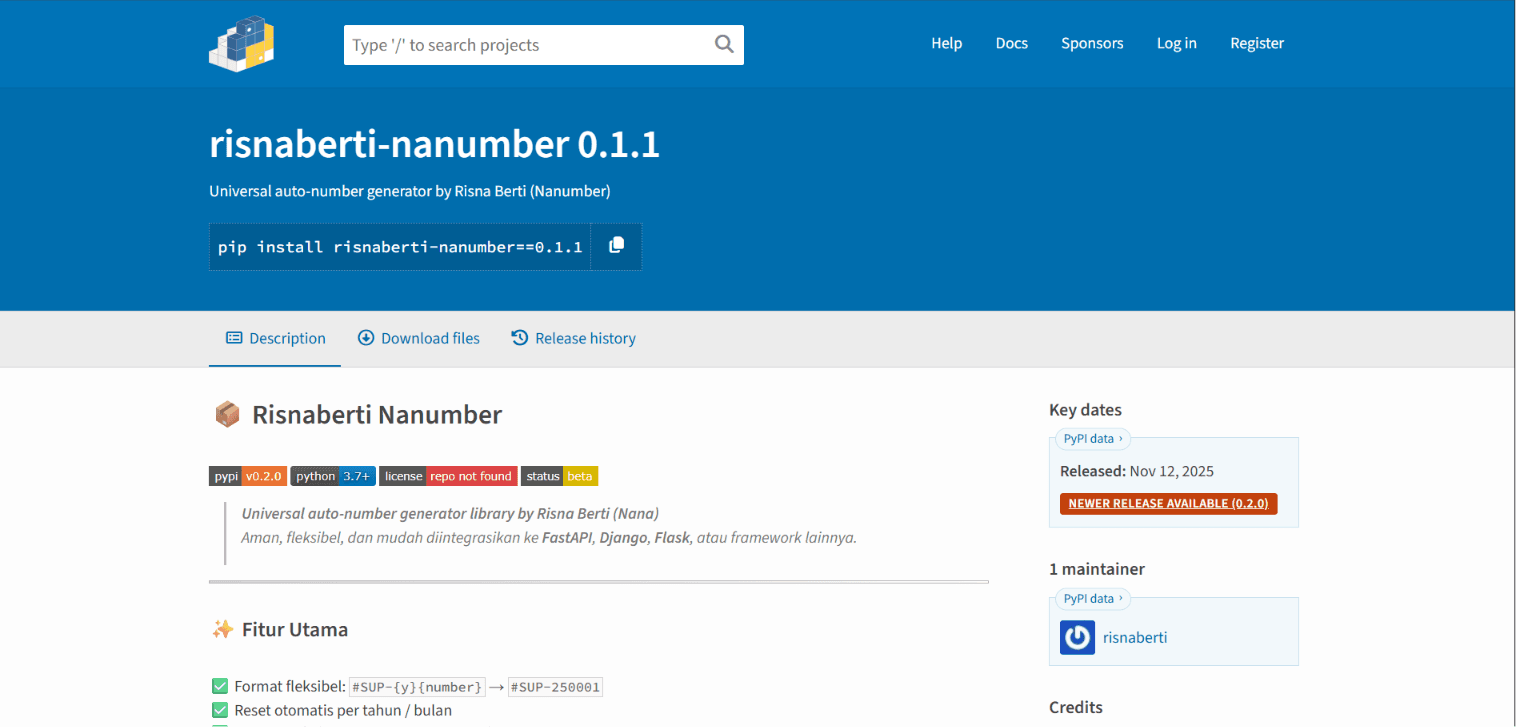
Task: Open the Description tab
Action: click(275, 339)
